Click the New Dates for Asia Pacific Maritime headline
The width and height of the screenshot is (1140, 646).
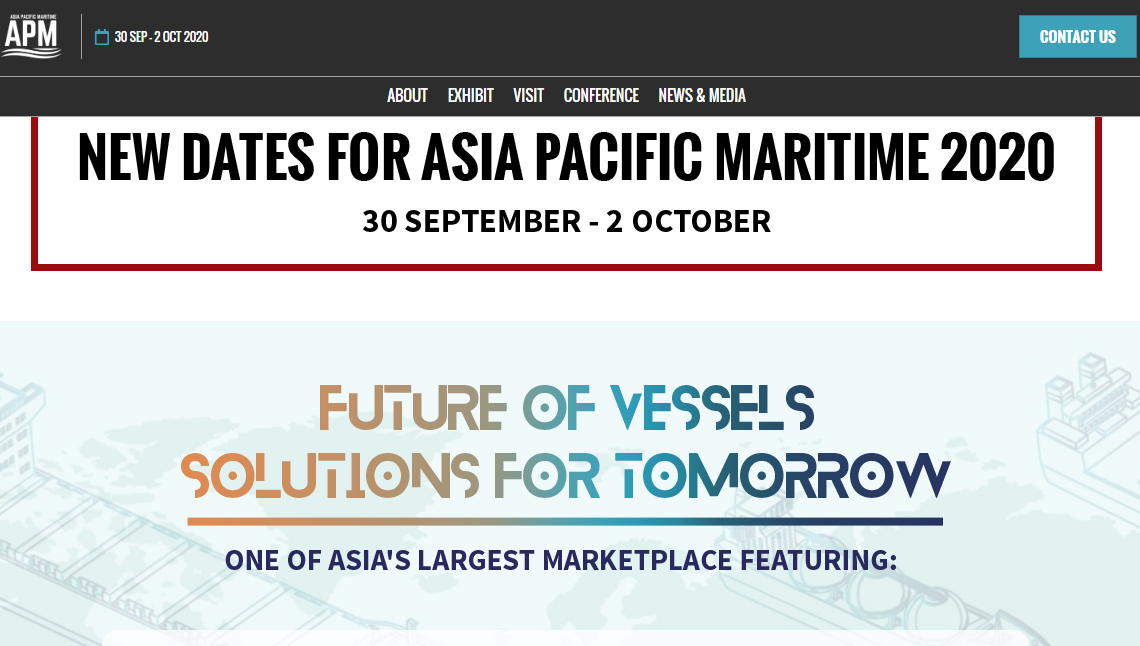[566, 158]
